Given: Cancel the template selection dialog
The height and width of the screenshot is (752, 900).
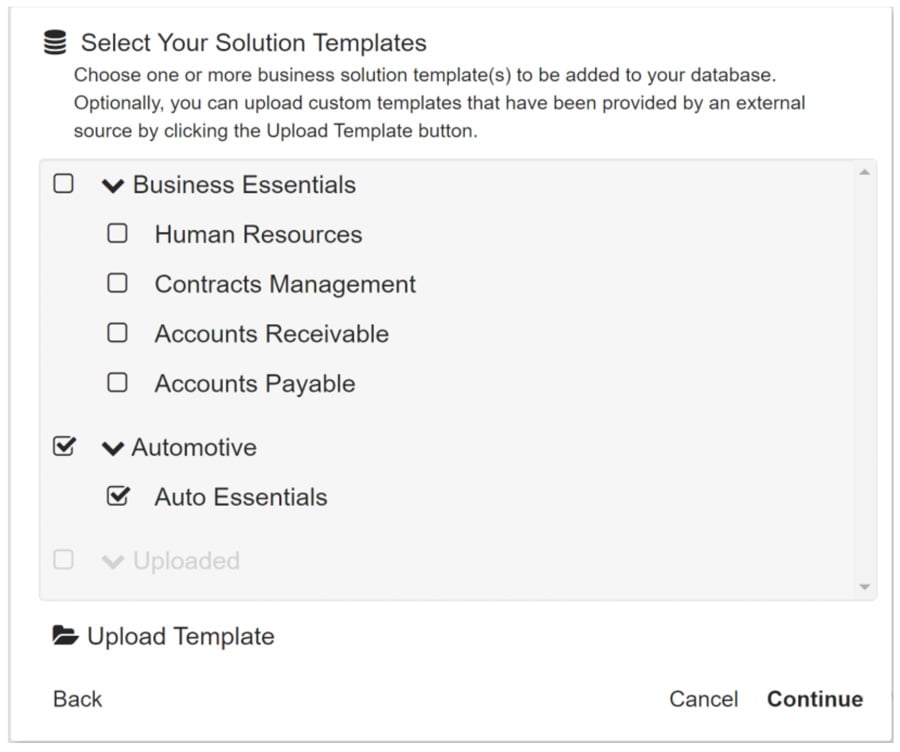Looking at the screenshot, I should click(704, 699).
